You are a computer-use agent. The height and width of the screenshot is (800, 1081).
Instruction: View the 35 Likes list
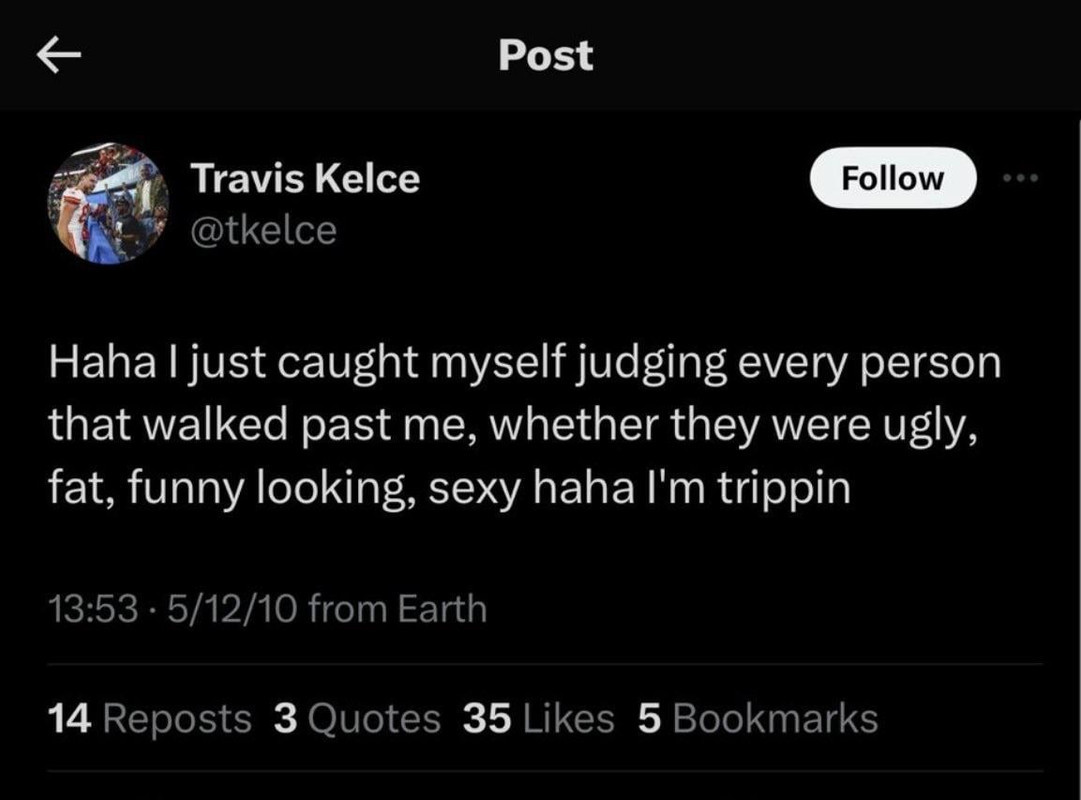538,718
